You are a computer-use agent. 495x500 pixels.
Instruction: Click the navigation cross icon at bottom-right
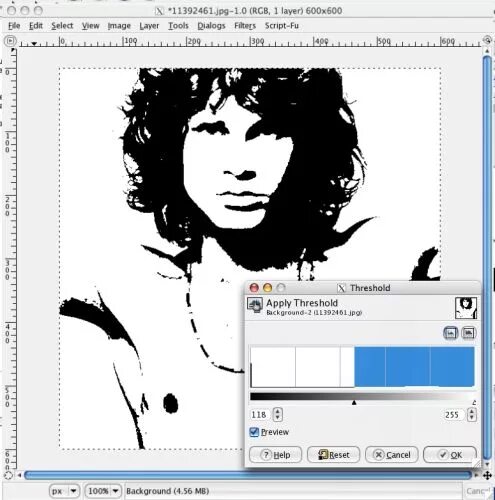point(488,476)
